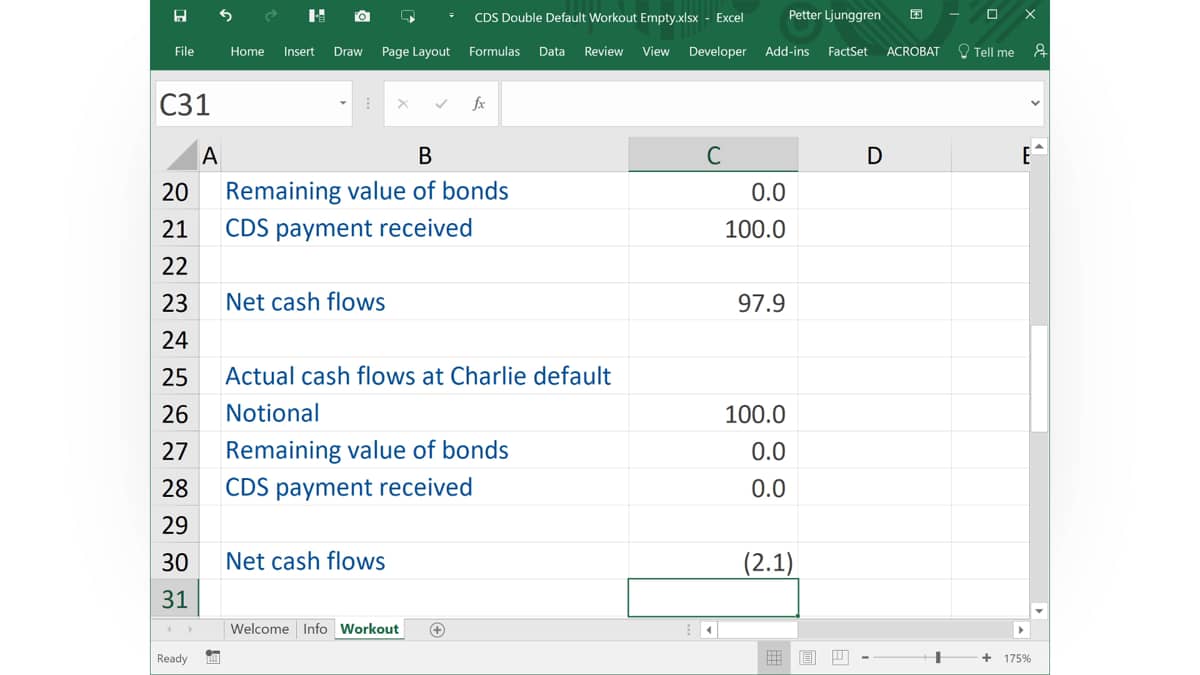Viewport: 1200px width, 675px height.
Task: Click the macro recording status icon
Action: point(213,658)
